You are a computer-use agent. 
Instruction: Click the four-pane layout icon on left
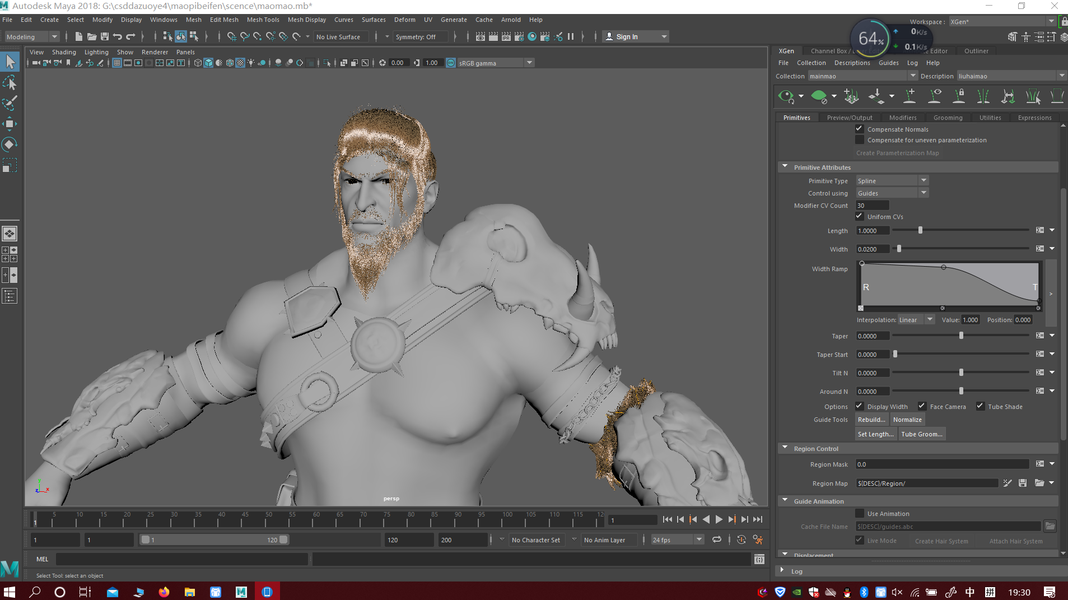[x=10, y=255]
